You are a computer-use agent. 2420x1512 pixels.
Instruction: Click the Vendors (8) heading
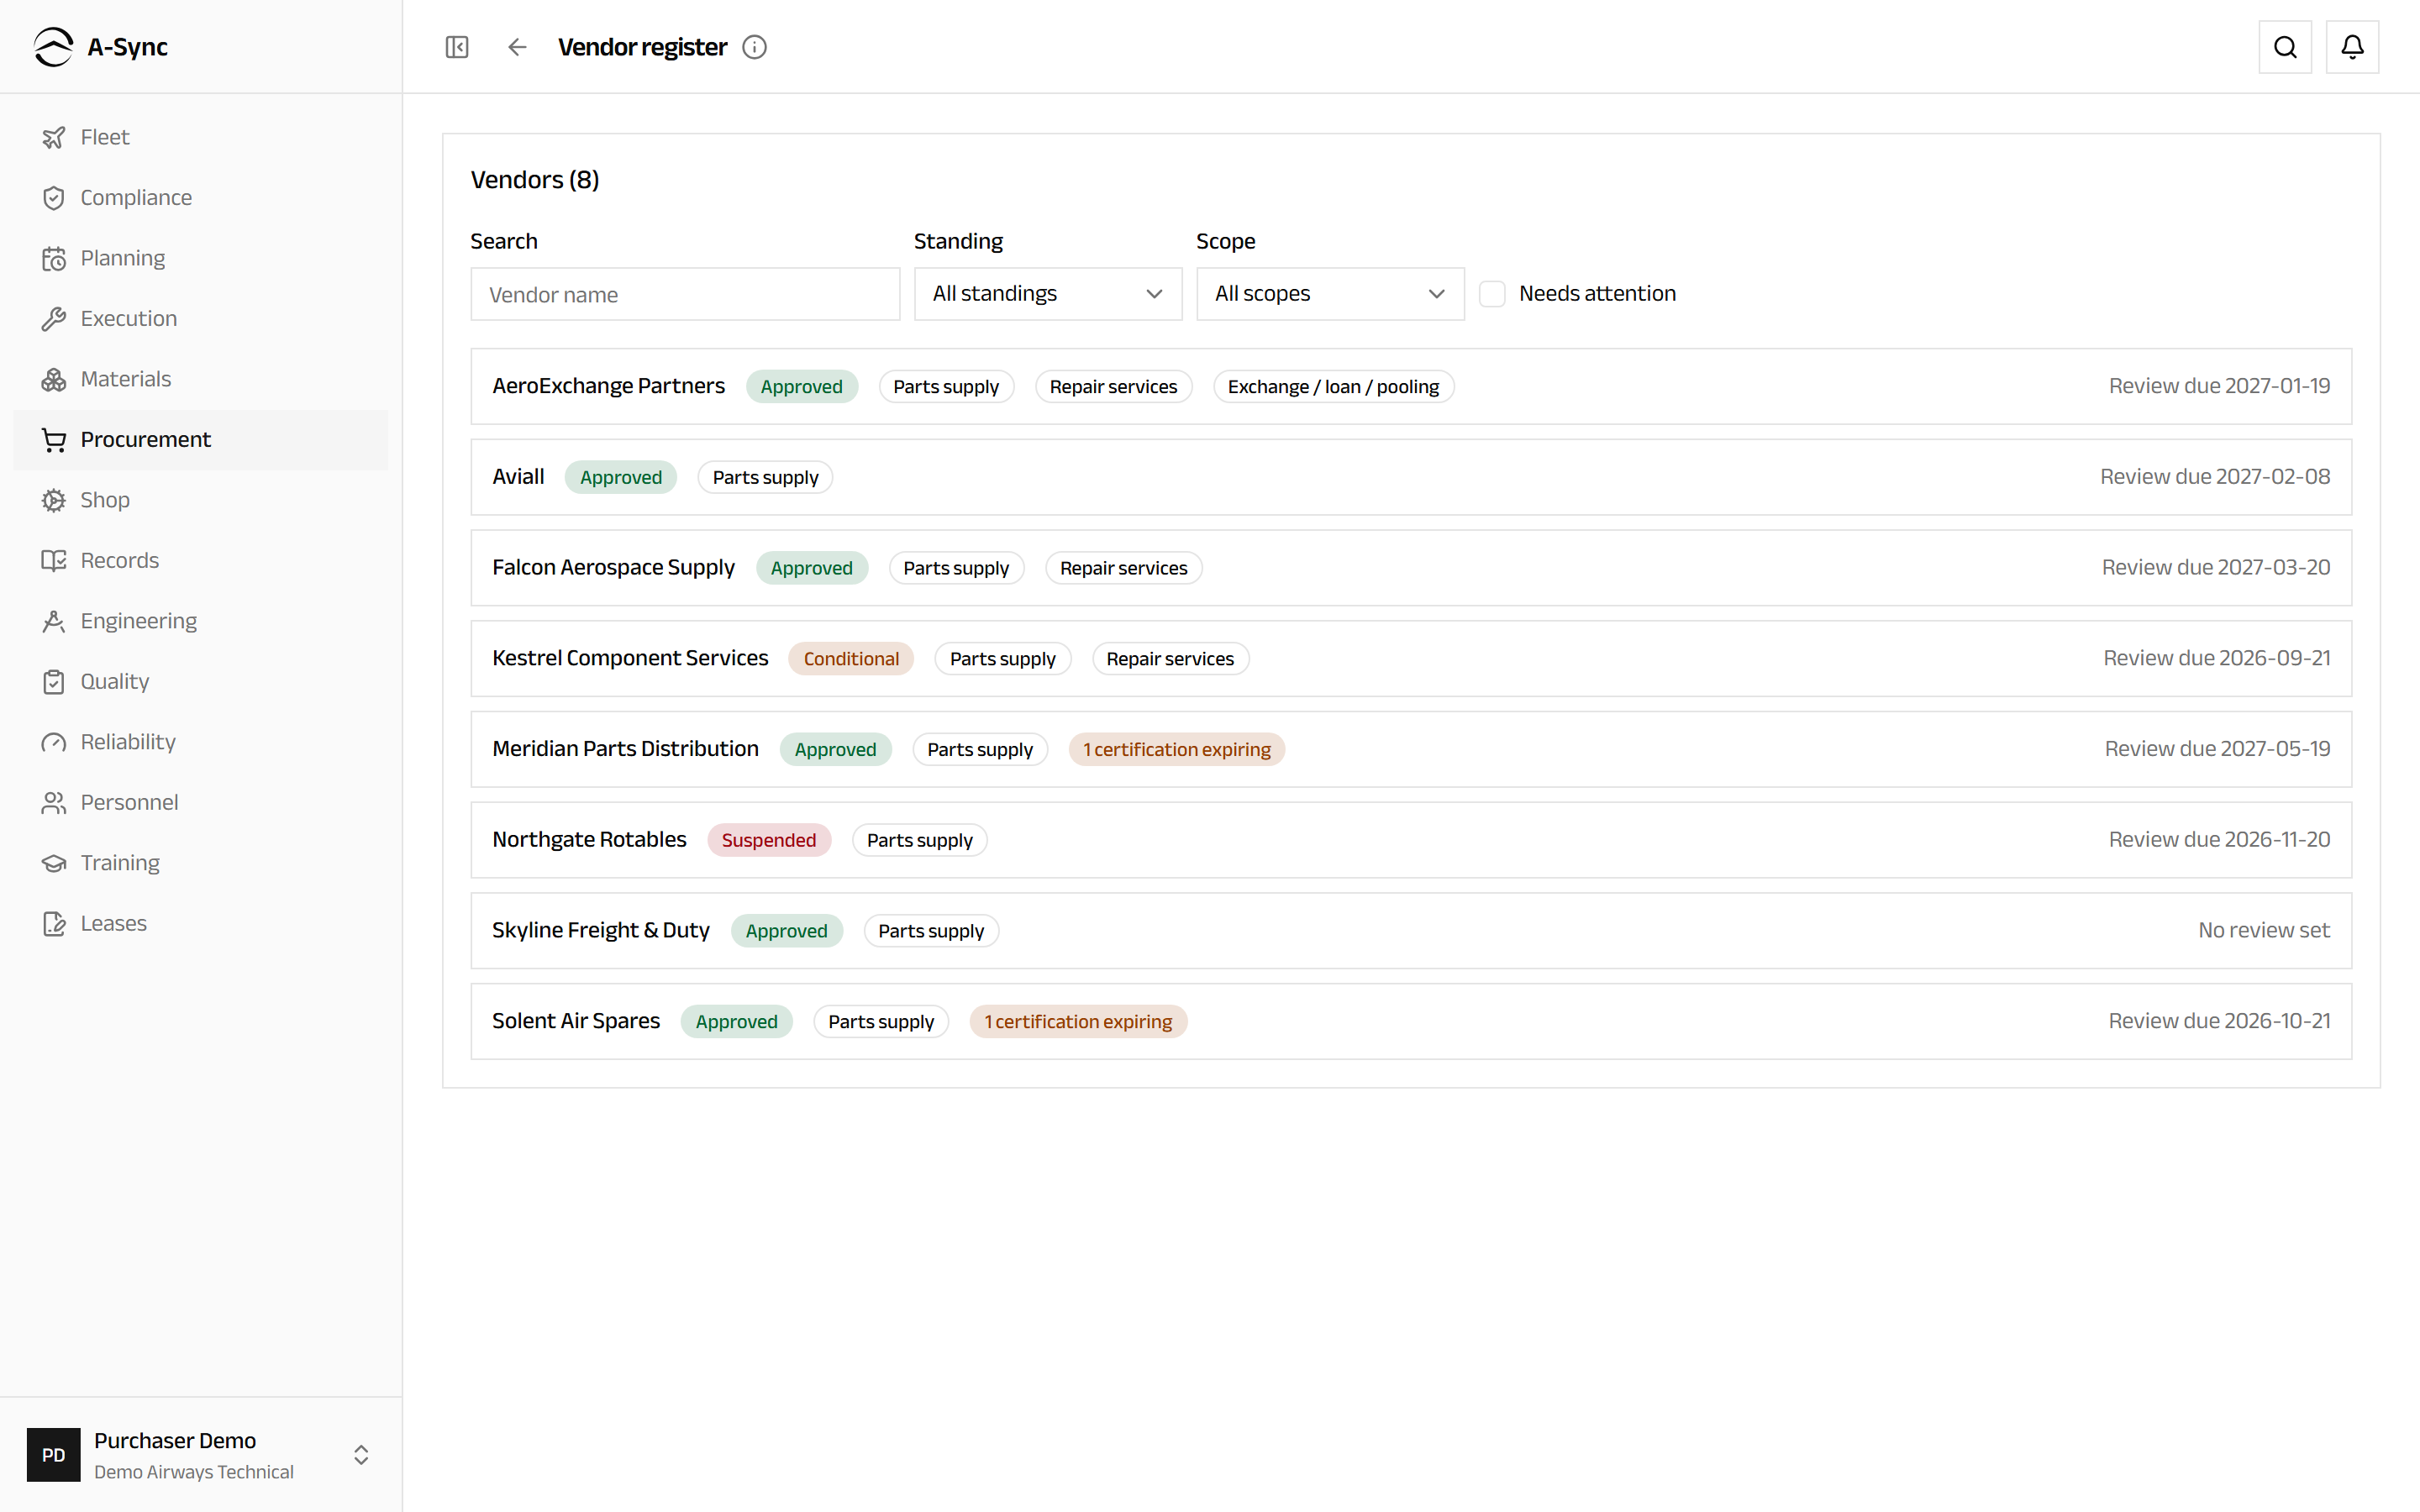[535, 180]
